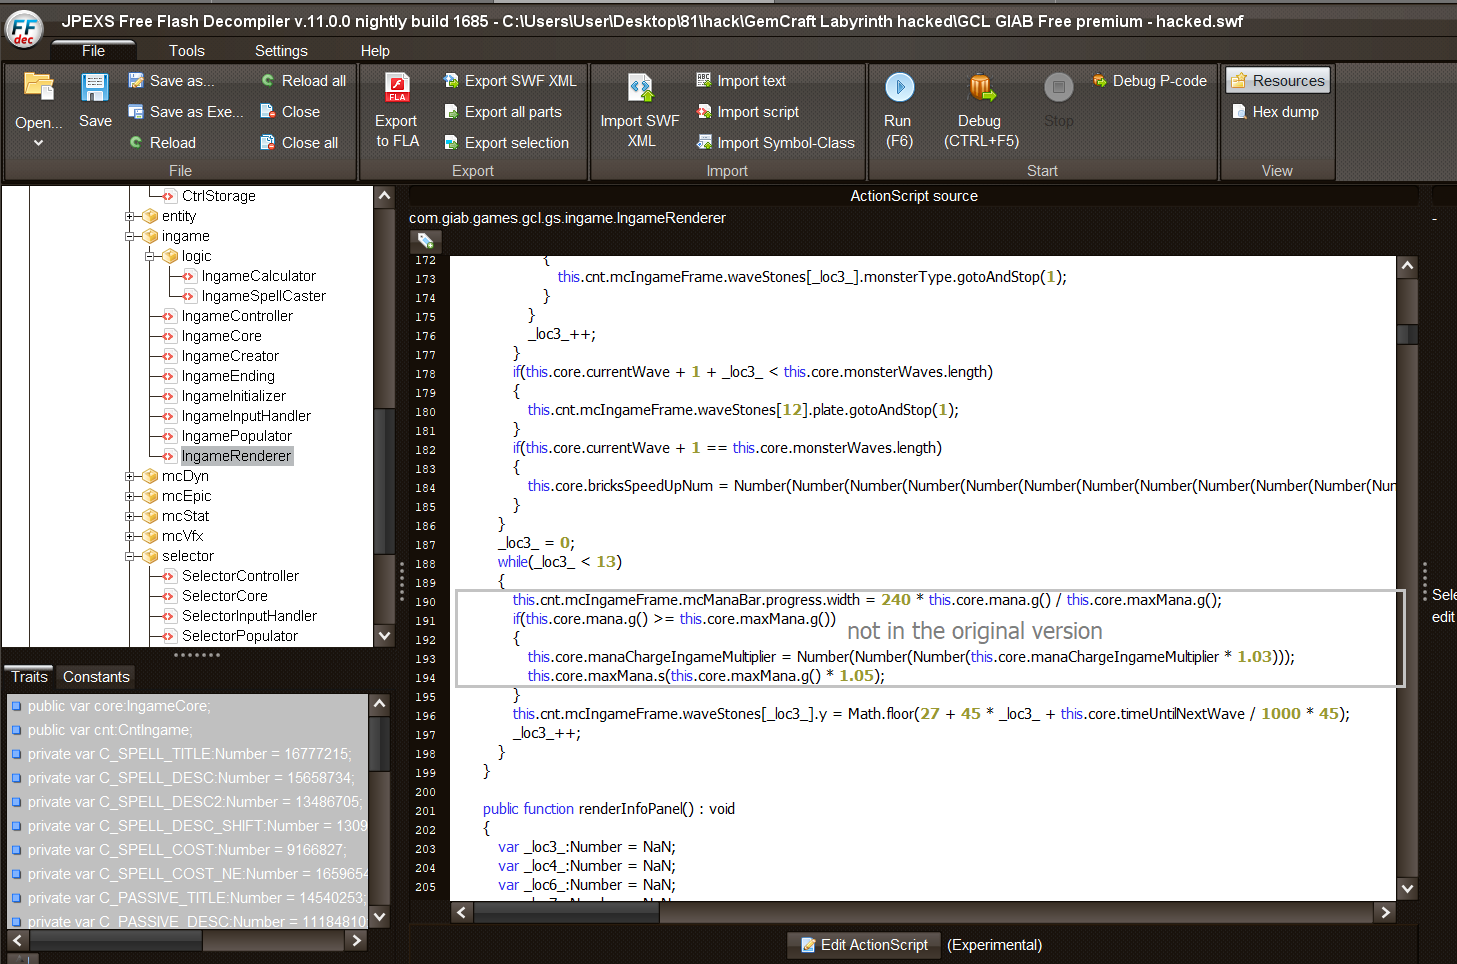The width and height of the screenshot is (1457, 964).
Task: Select IngameInputHandler in the tree
Action: [x=246, y=416]
